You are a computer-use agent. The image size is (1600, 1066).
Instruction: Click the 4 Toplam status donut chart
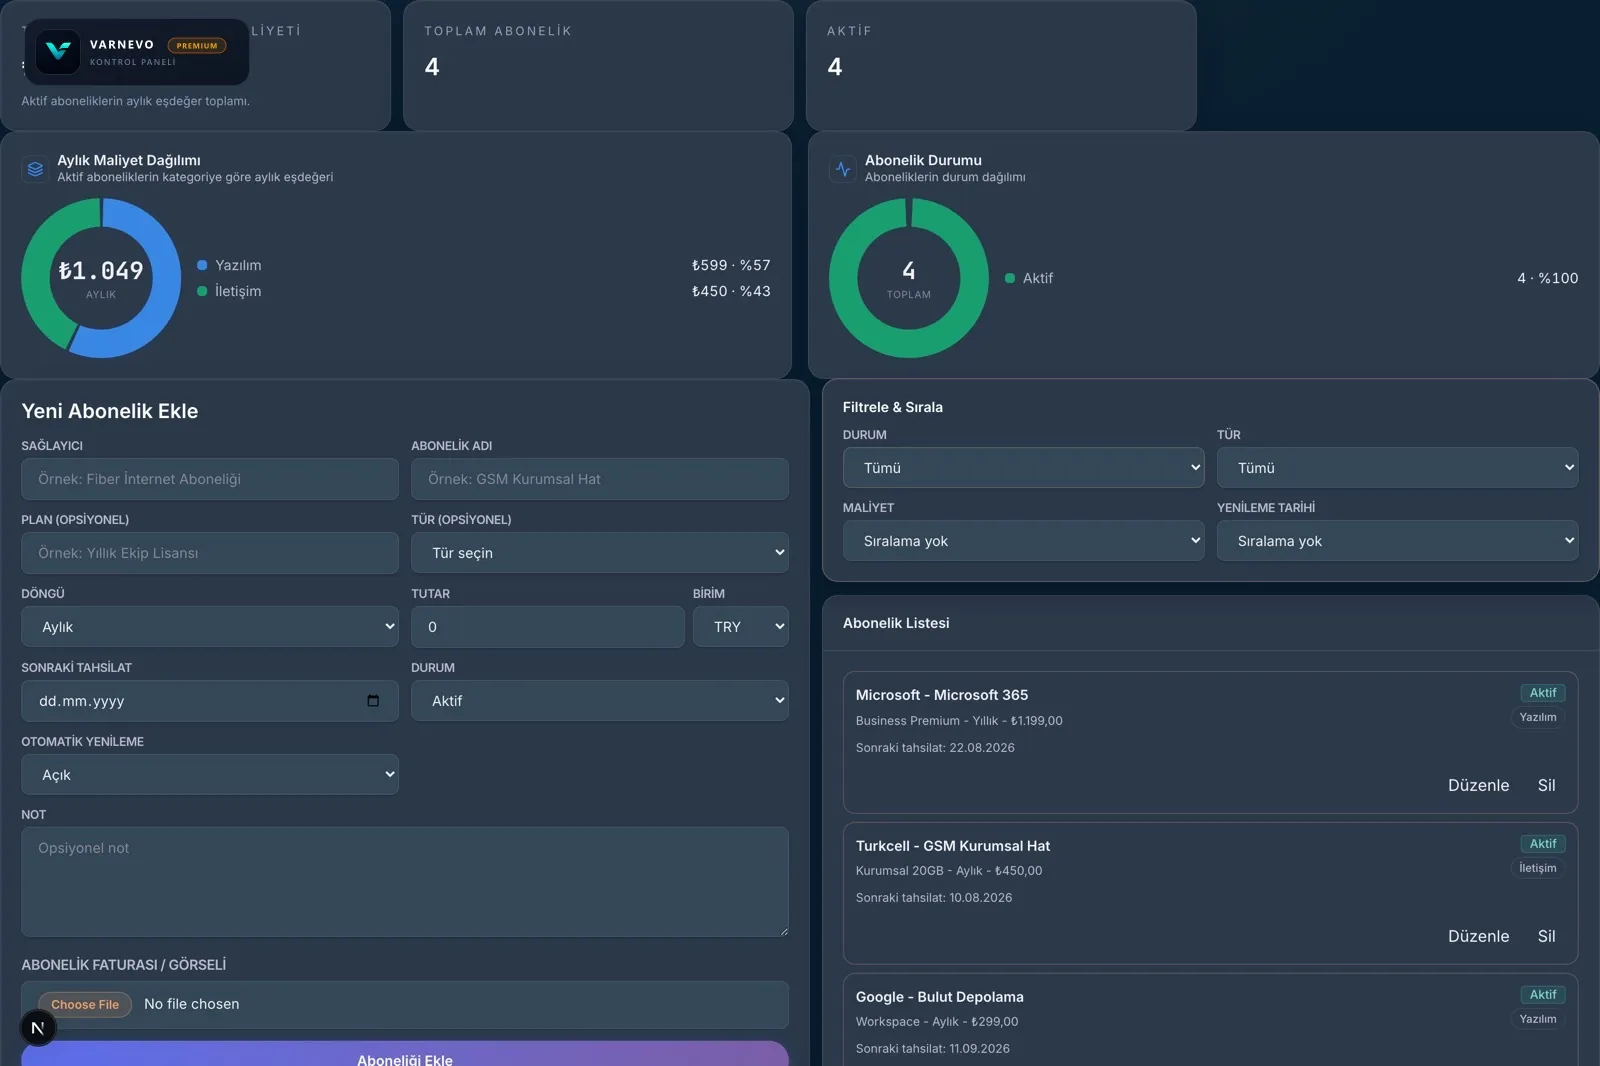tap(909, 278)
